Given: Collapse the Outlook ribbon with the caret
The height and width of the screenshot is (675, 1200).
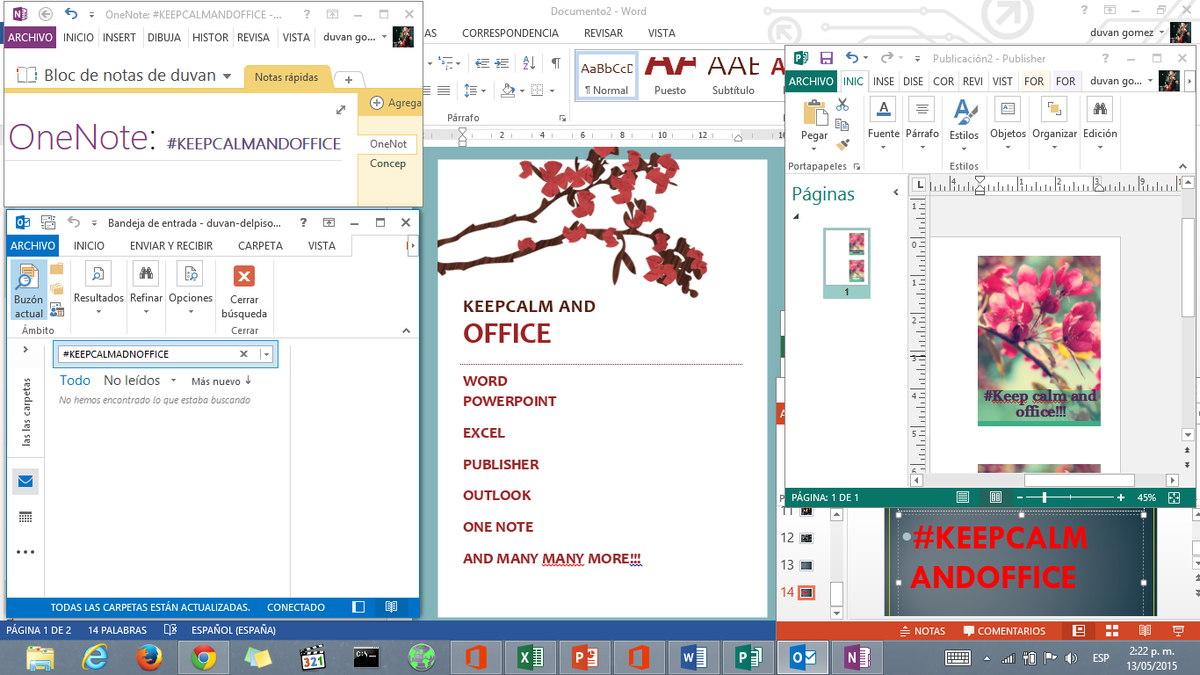Looking at the screenshot, I should pos(406,331).
